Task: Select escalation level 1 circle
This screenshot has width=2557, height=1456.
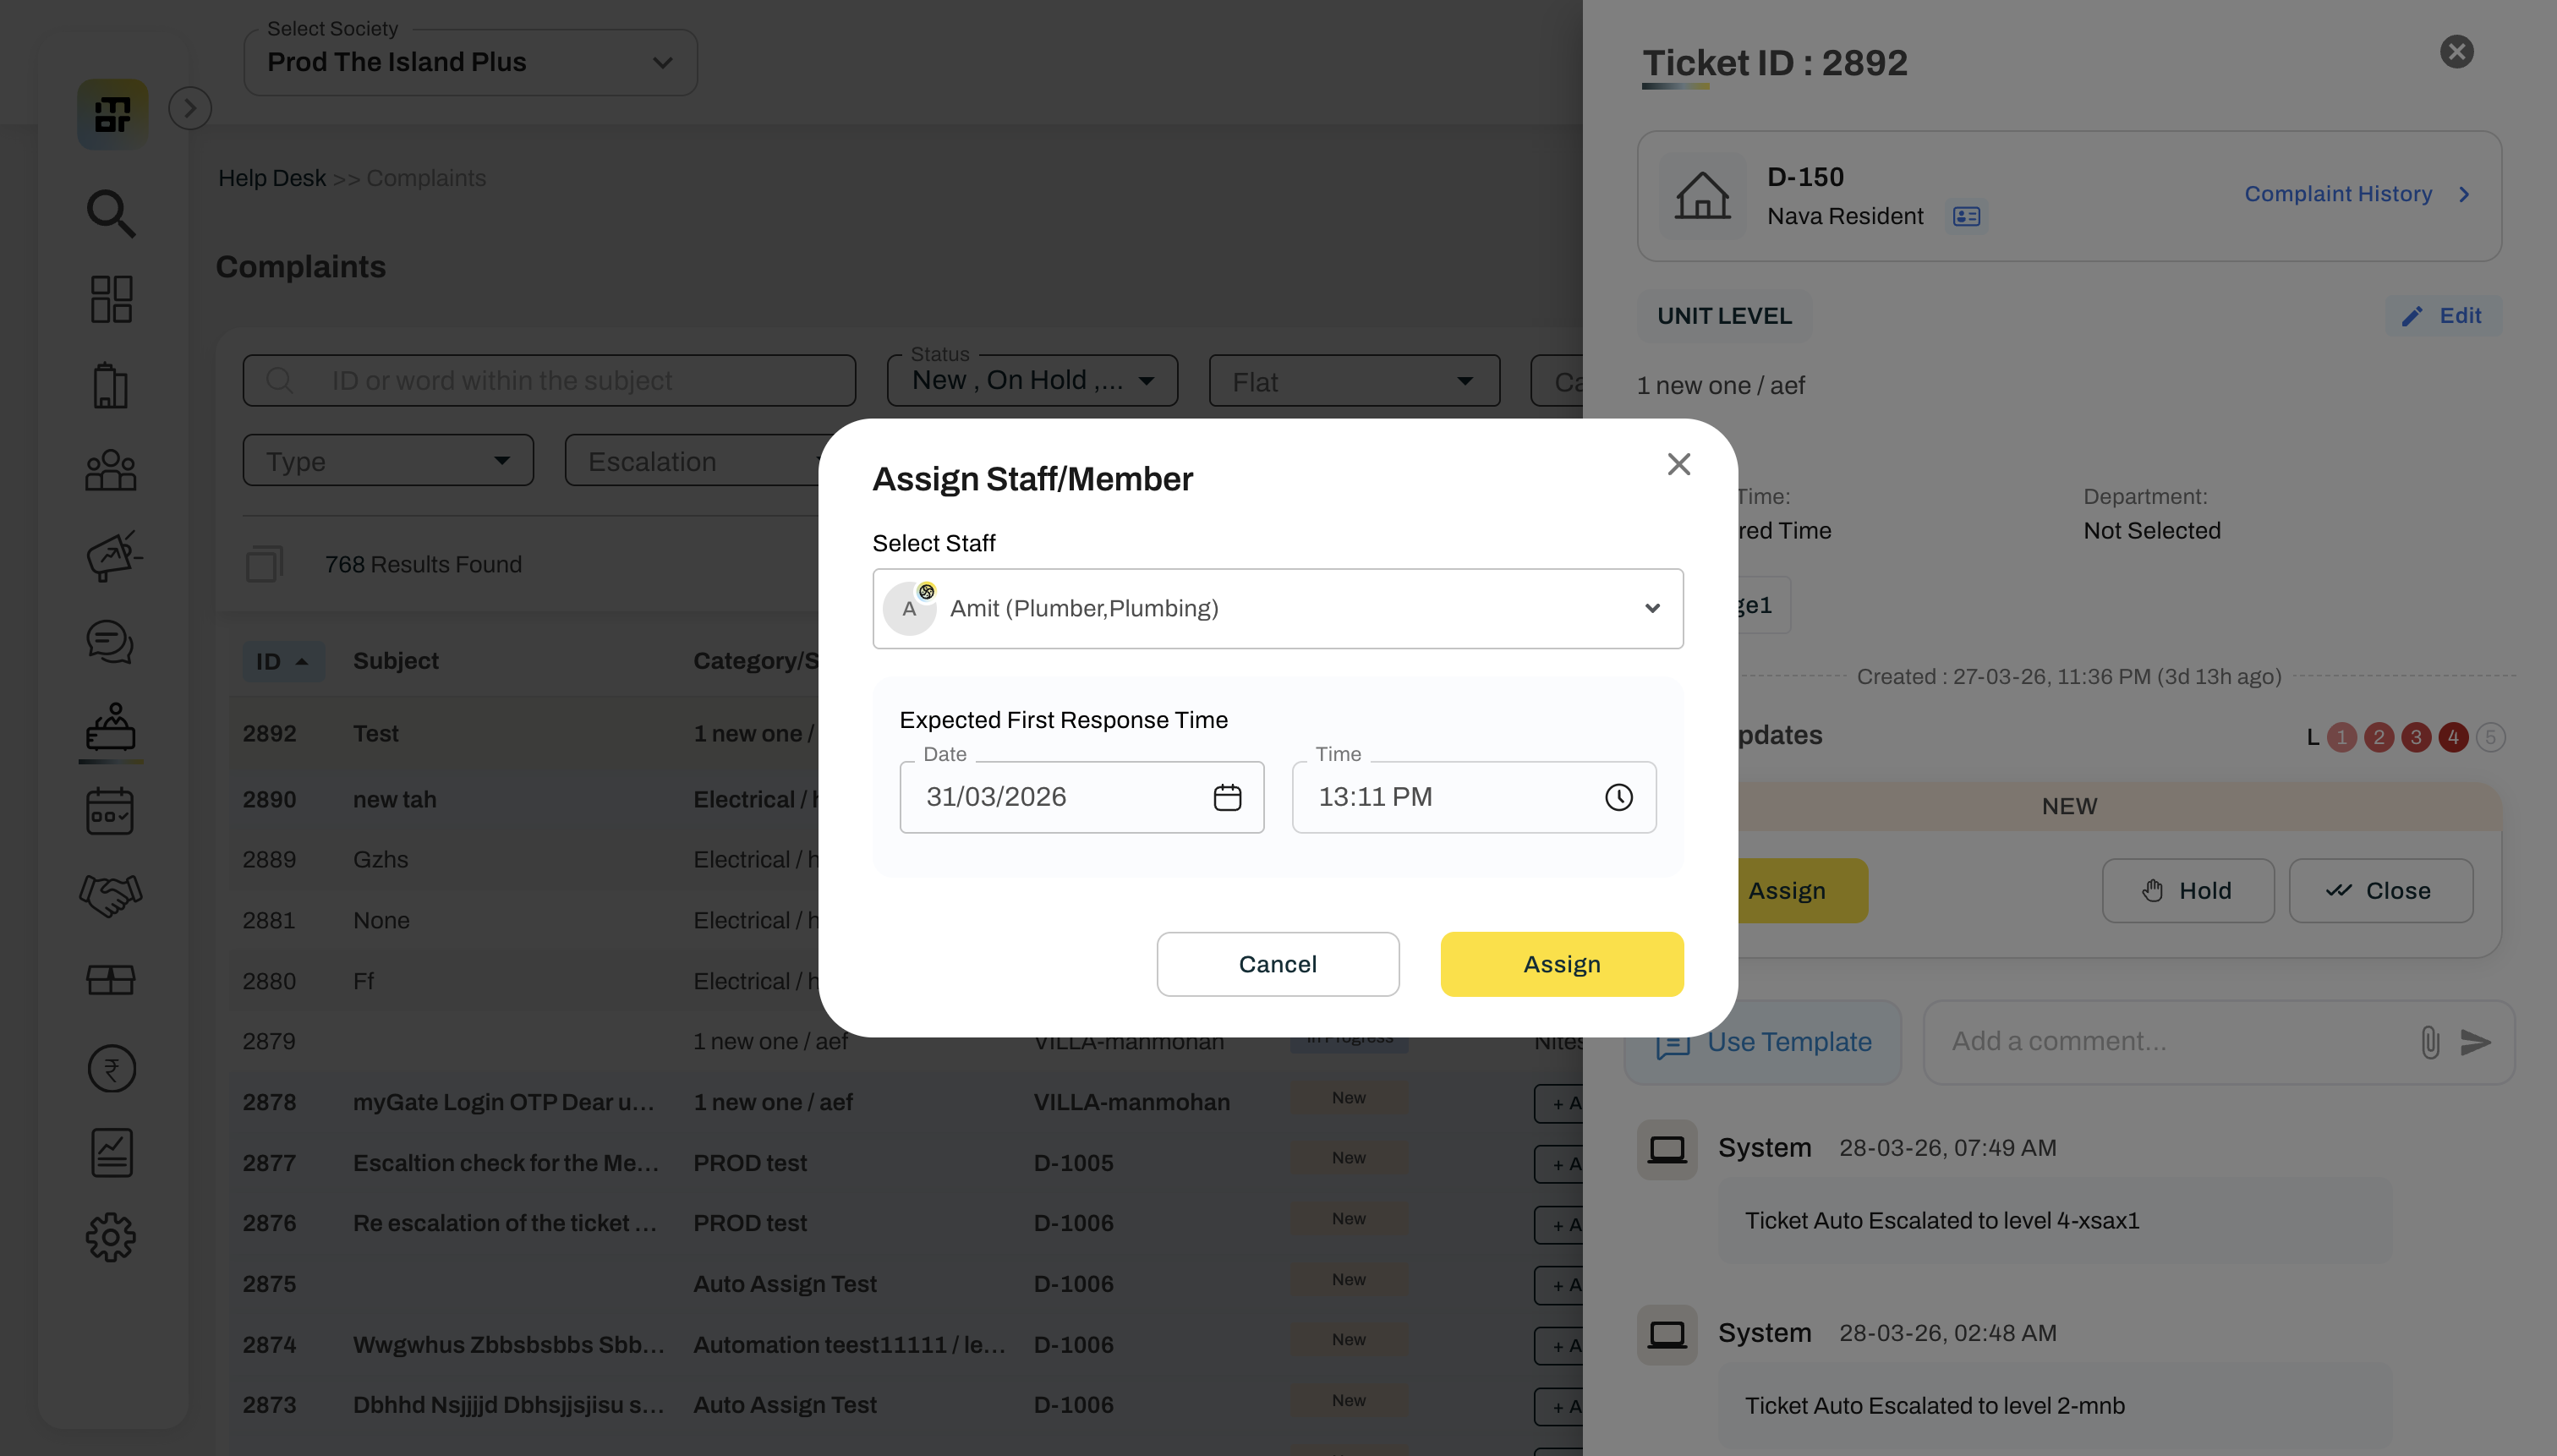Action: 2342,738
